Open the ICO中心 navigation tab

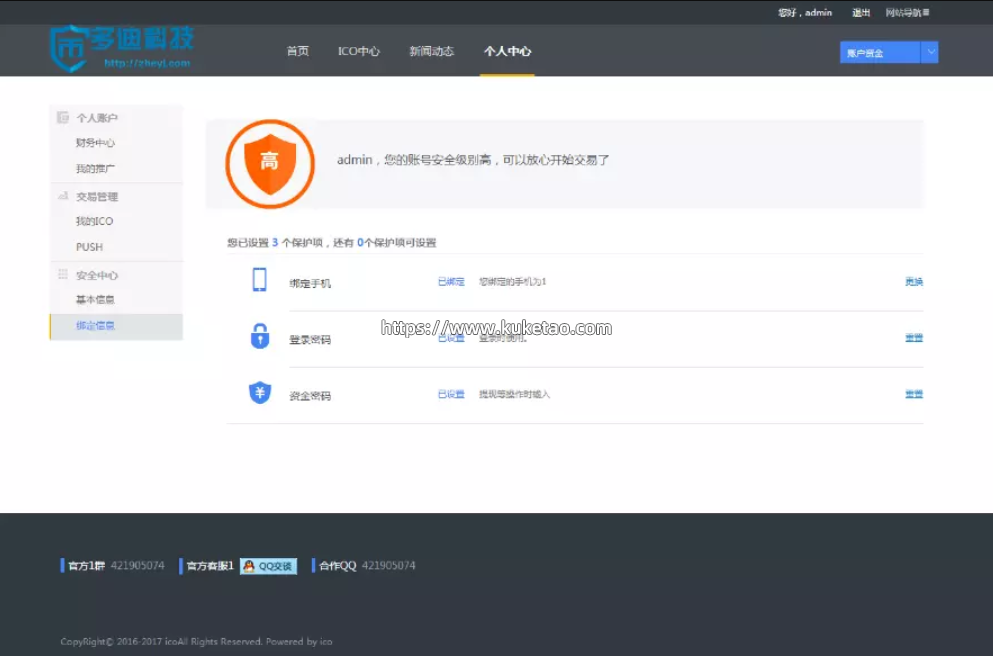[x=358, y=51]
